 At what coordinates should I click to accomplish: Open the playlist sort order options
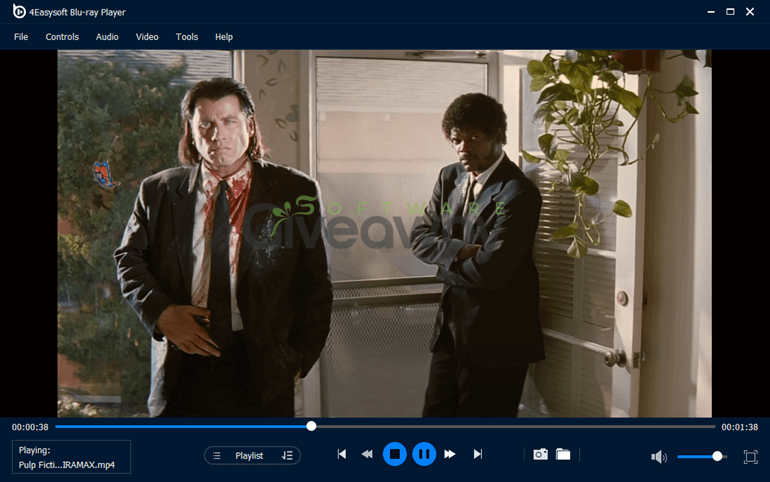[287, 455]
